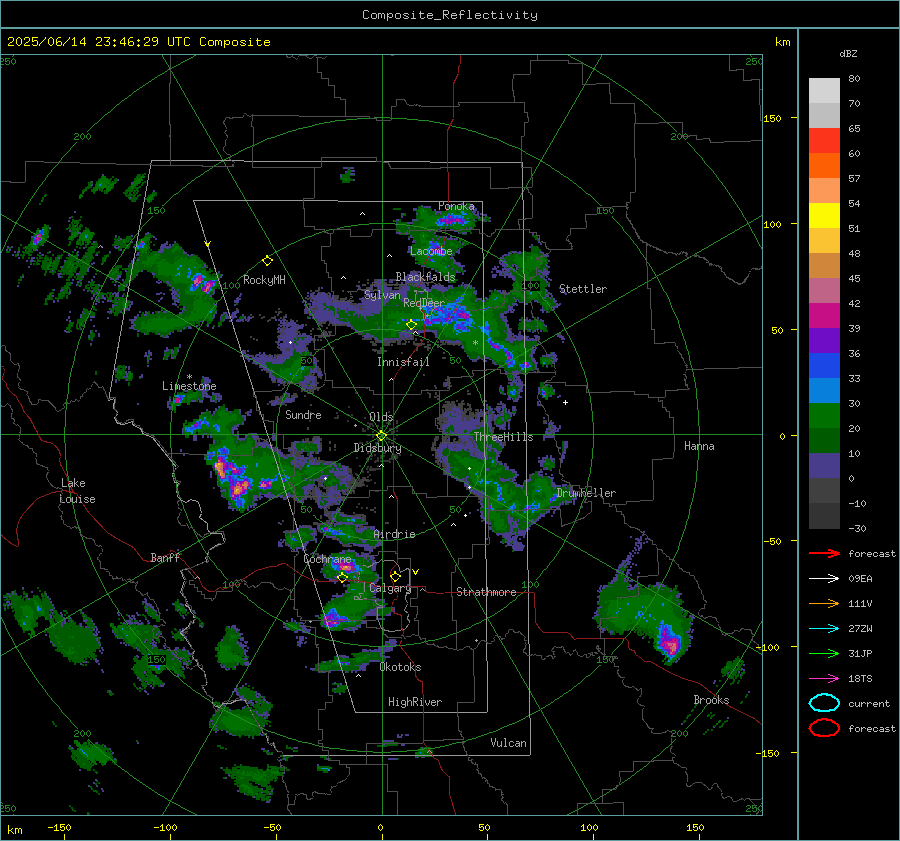Screen dimensions: 900x841
Task: Click the Strathmore label
Action: point(486,592)
